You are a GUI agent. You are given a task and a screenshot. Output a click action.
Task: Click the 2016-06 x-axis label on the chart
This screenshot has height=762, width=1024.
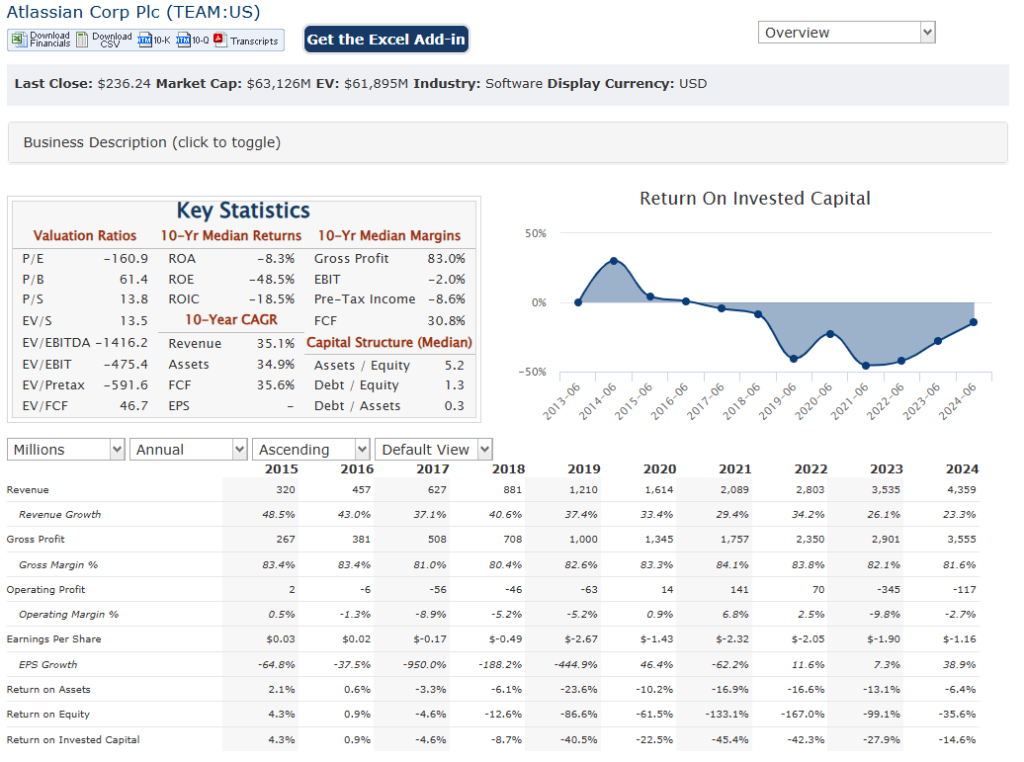[x=669, y=401]
